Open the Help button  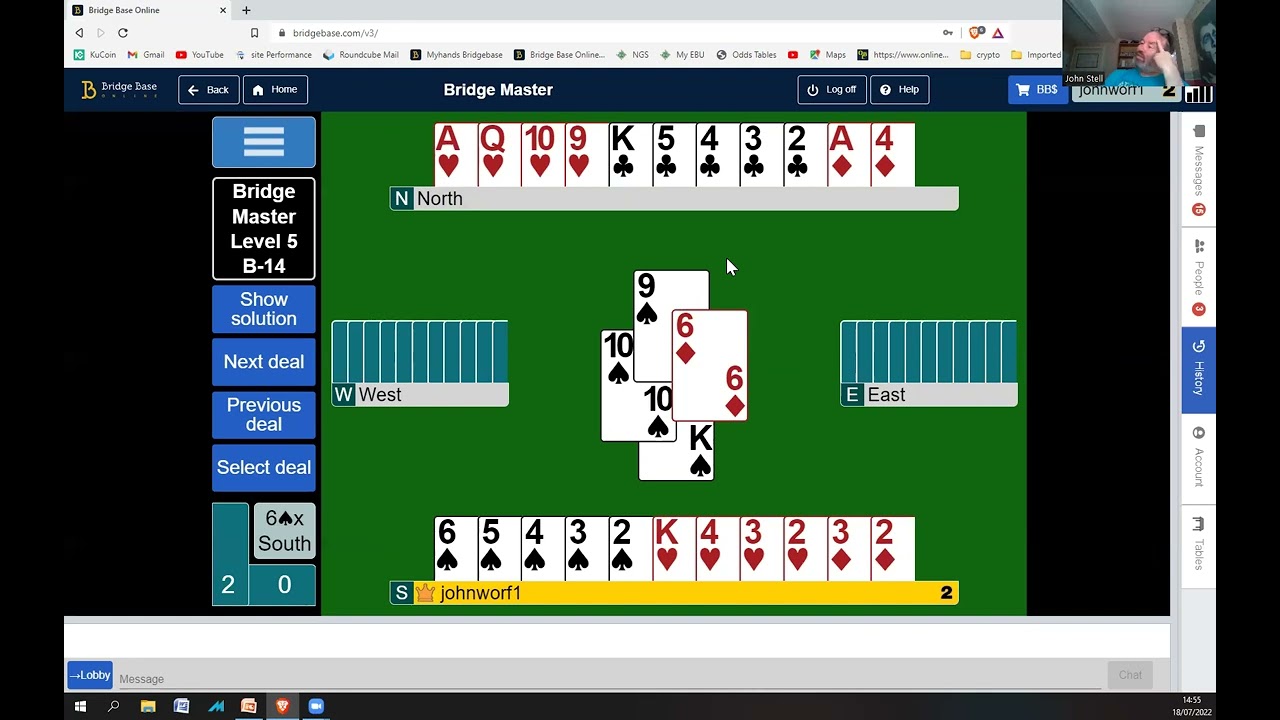[x=900, y=90]
